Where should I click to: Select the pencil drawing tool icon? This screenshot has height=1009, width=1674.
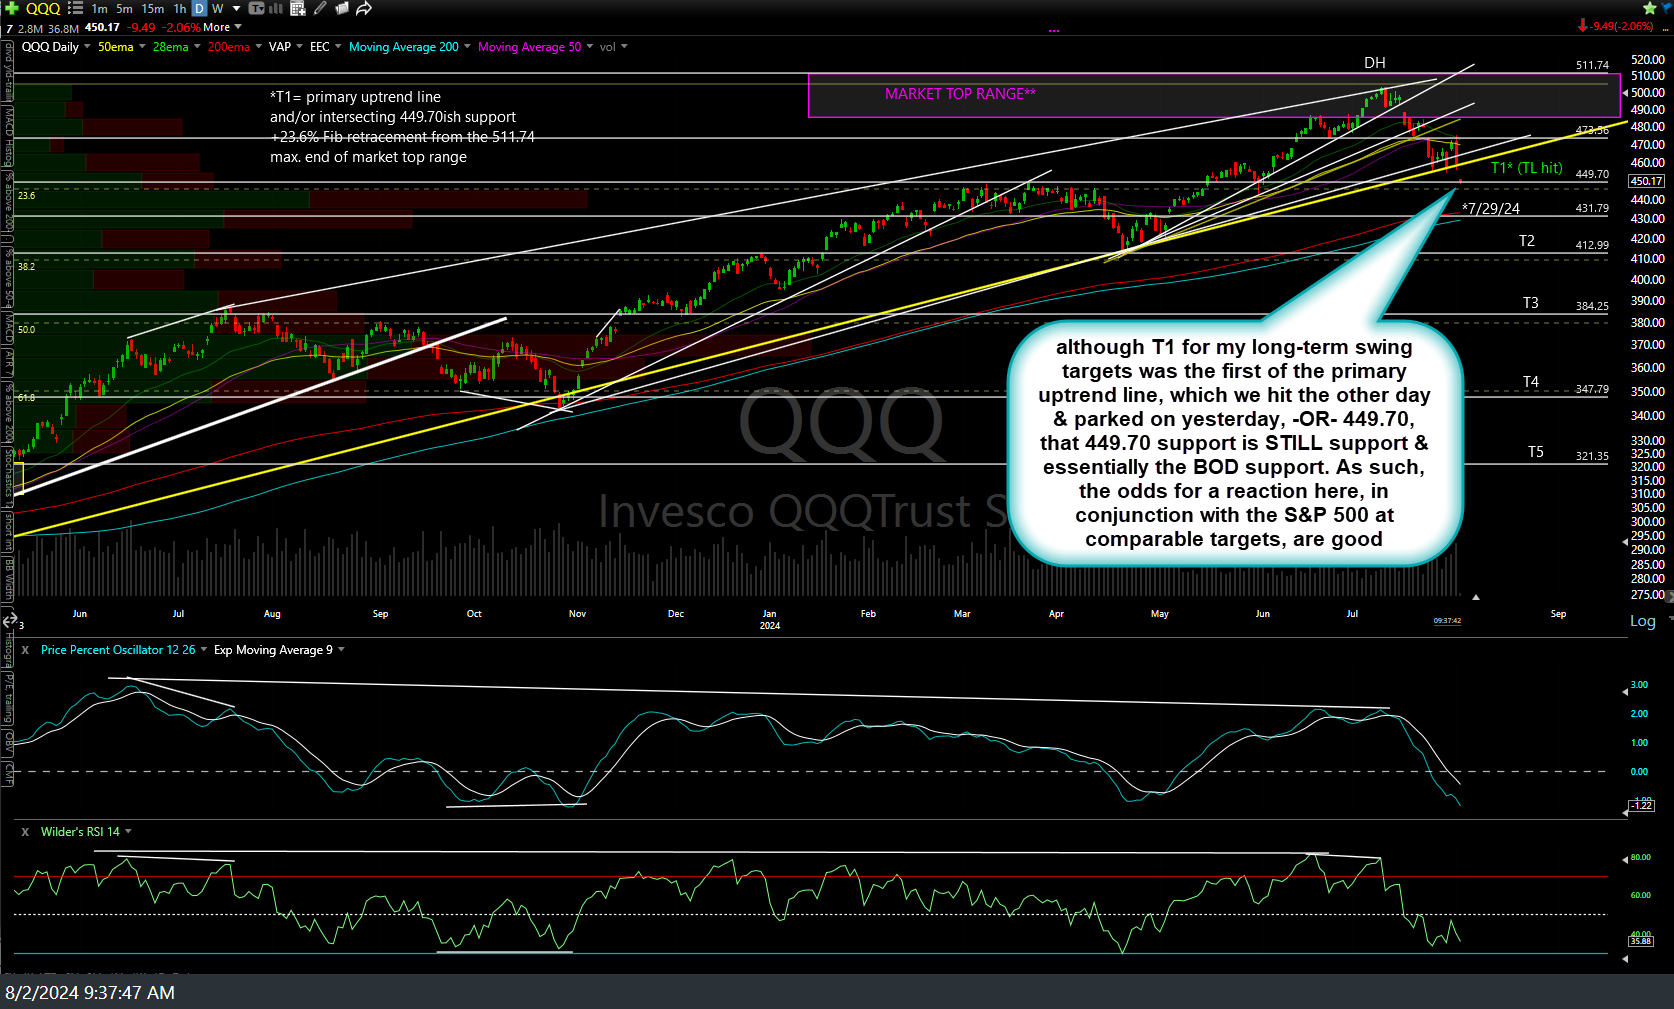tap(320, 8)
